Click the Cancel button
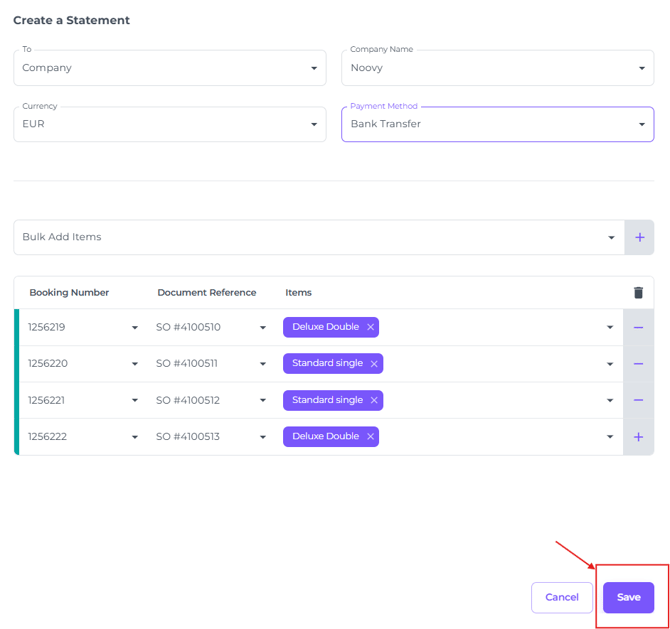 click(561, 597)
